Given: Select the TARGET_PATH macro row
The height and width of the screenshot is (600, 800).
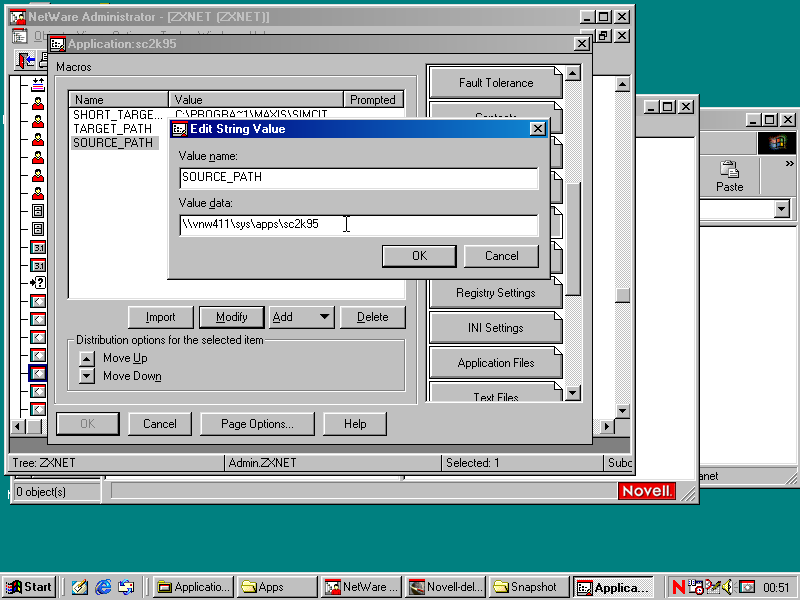Looking at the screenshot, I should pos(113,129).
